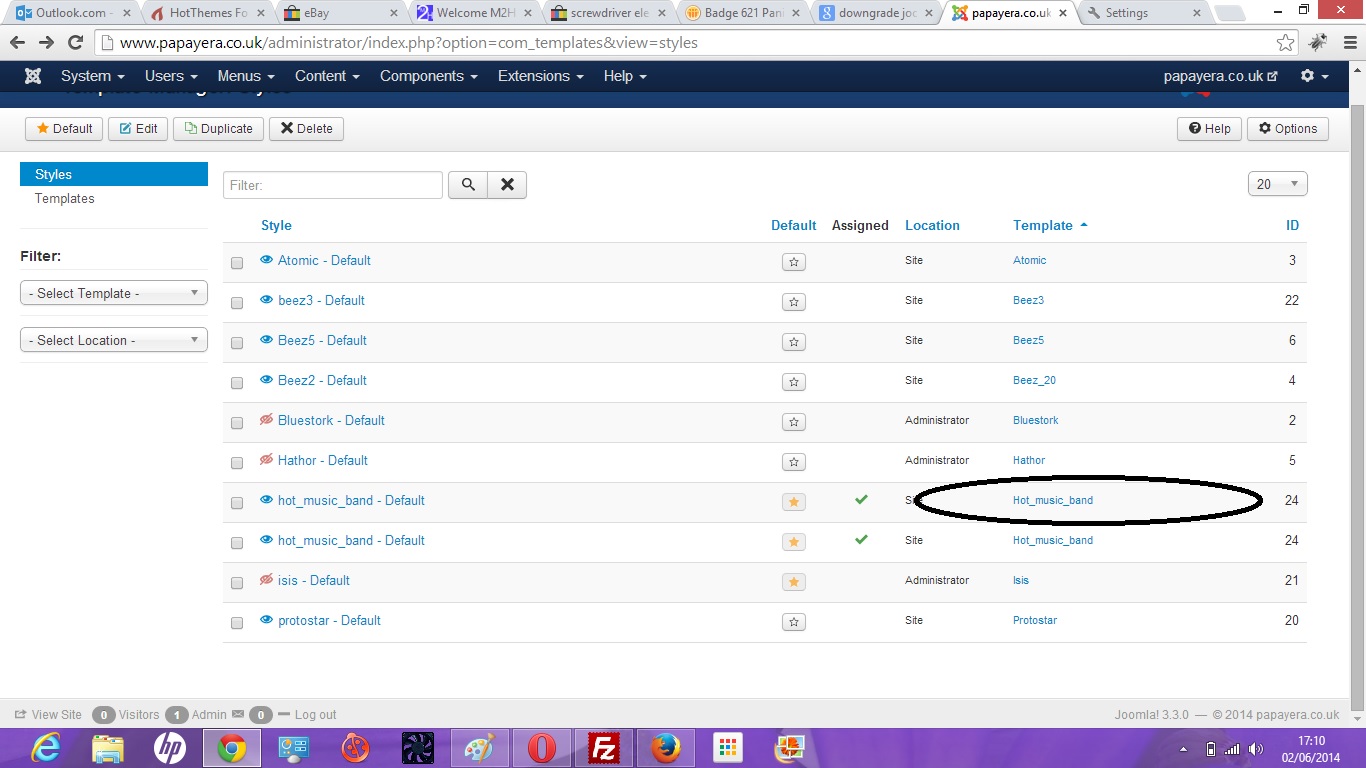Viewport: 1366px width, 768px height.
Task: Open FileZilla from the taskbar
Action: (604, 747)
